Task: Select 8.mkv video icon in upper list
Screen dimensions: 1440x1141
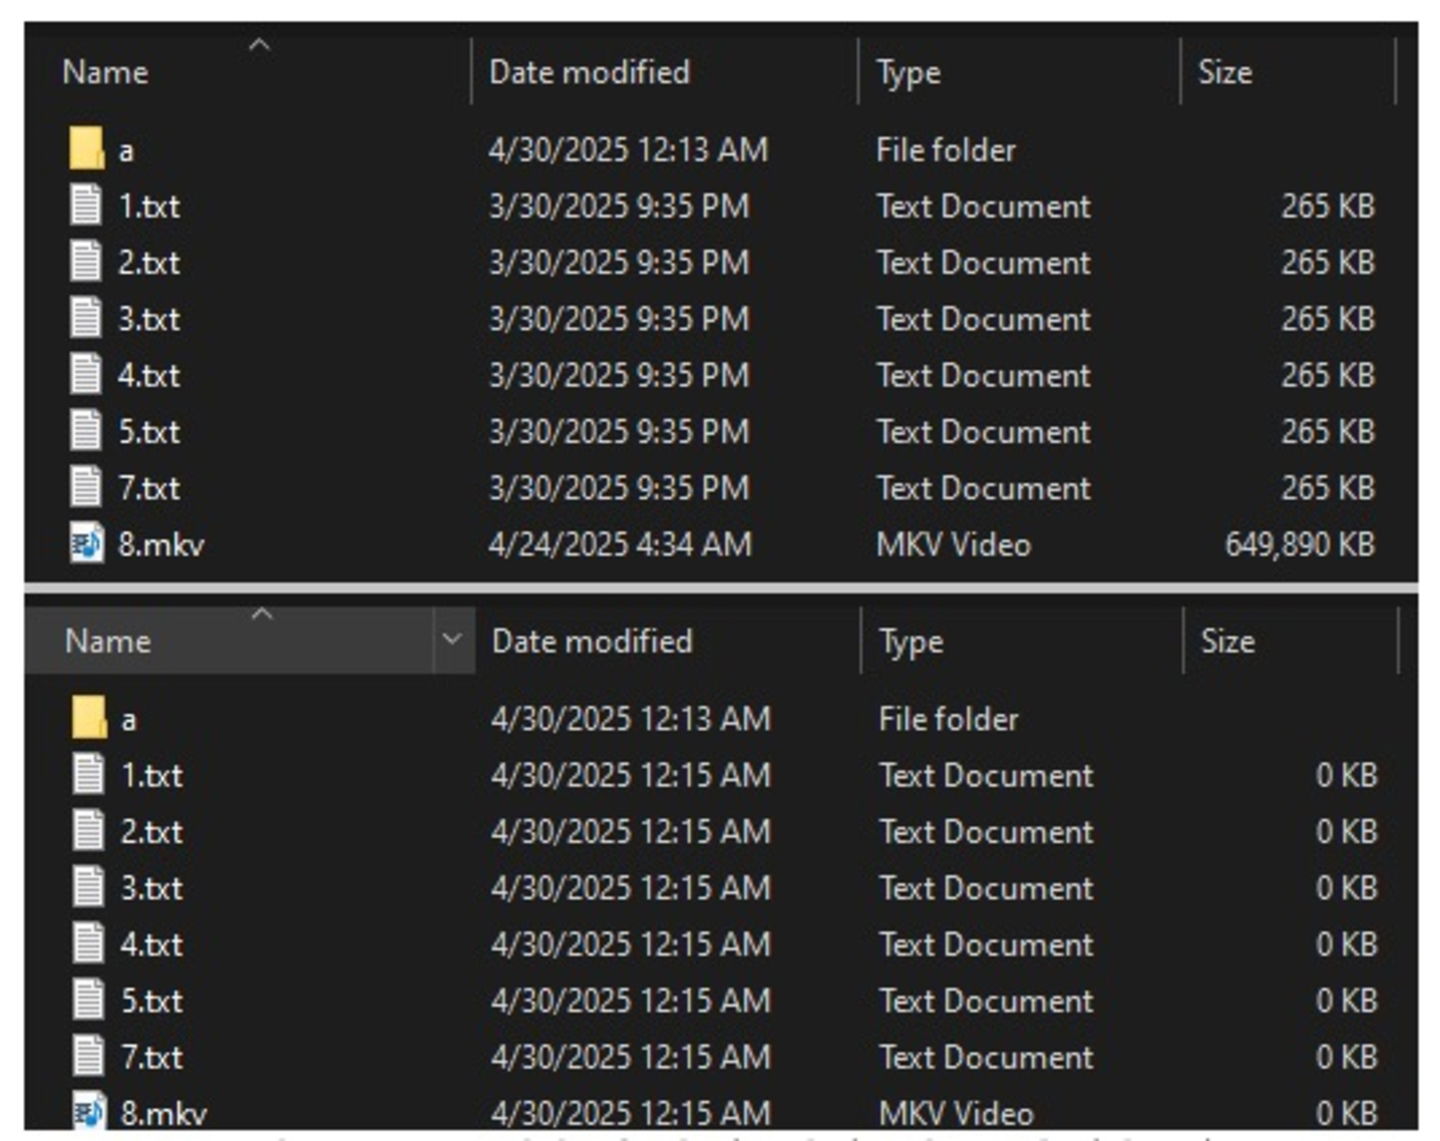Action: [86, 543]
